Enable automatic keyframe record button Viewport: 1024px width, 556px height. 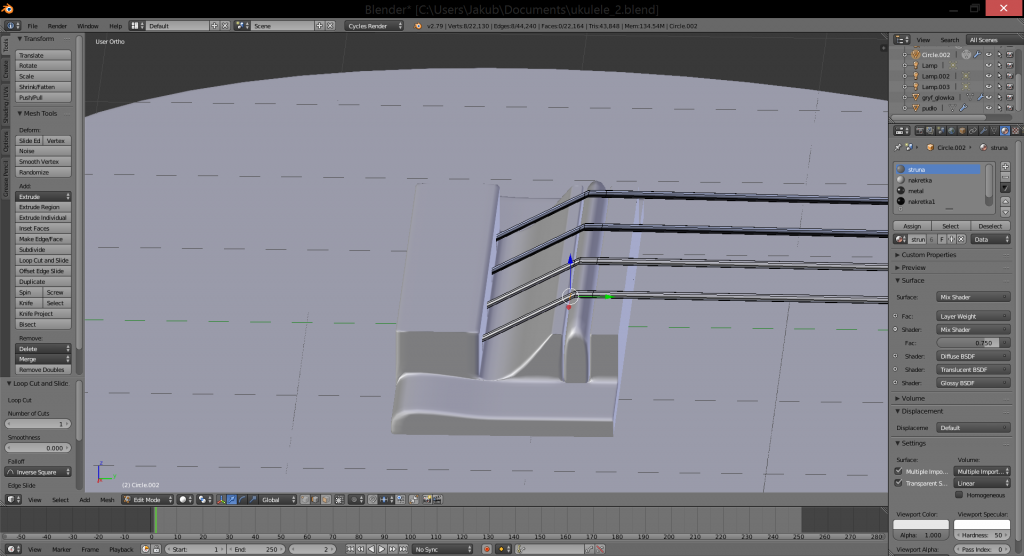[487, 549]
